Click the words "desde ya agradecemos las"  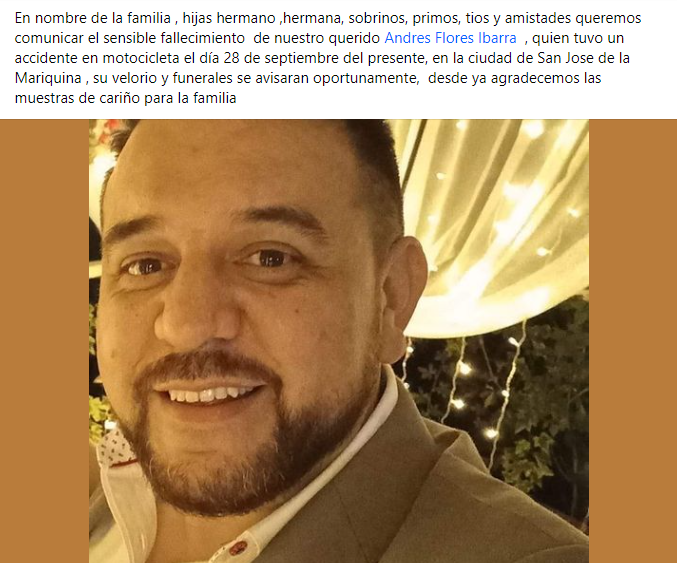click(x=515, y=78)
